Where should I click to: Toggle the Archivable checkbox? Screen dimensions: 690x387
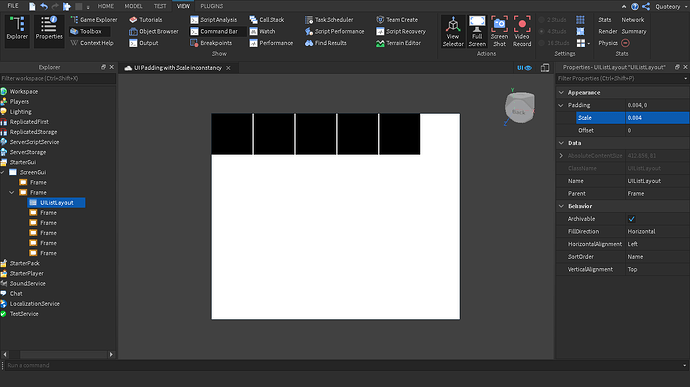(631, 219)
